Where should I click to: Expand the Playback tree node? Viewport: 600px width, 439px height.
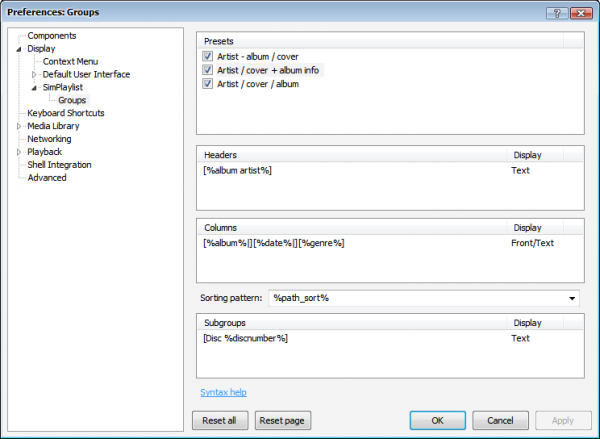click(19, 152)
